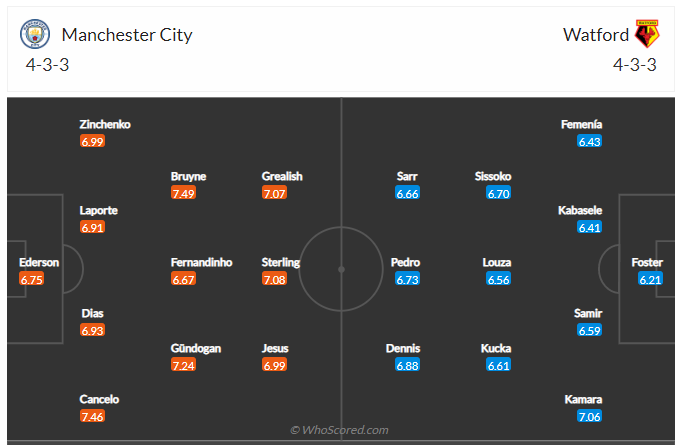Image resolution: width=679 pixels, height=445 pixels.
Task: Select player Zinchenko at left back
Action: pos(105,125)
